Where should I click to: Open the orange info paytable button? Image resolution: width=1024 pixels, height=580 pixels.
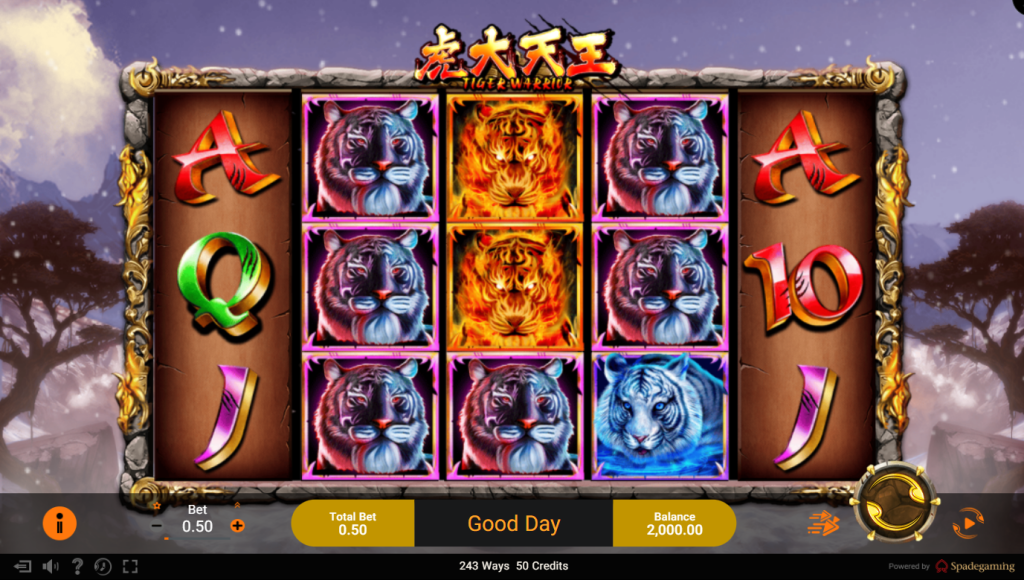coord(59,523)
